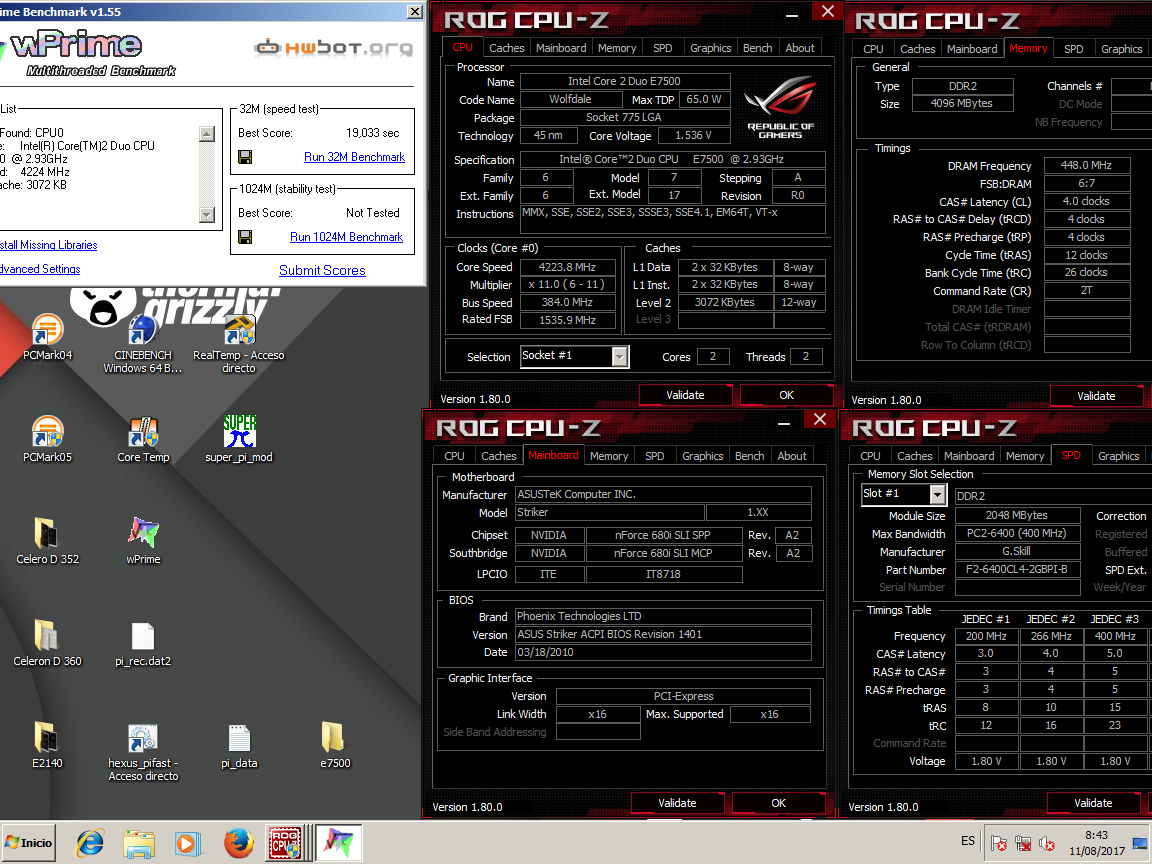Open Windows Media Player from the taskbar

tap(187, 843)
